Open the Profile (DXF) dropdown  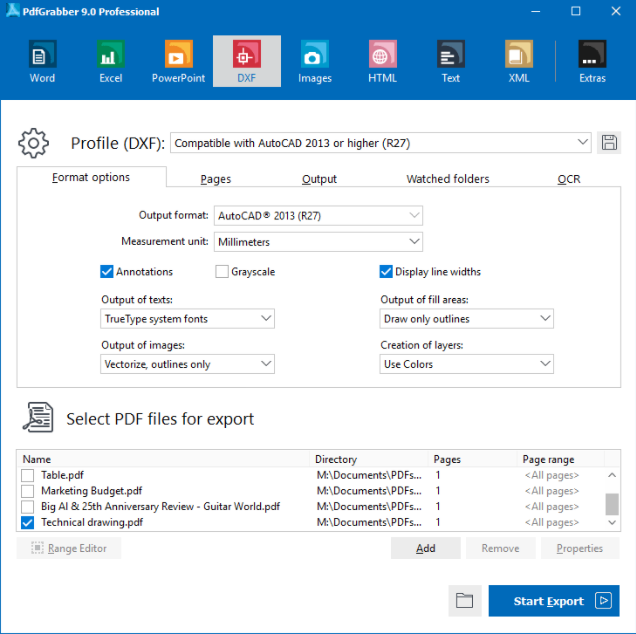click(x=380, y=143)
